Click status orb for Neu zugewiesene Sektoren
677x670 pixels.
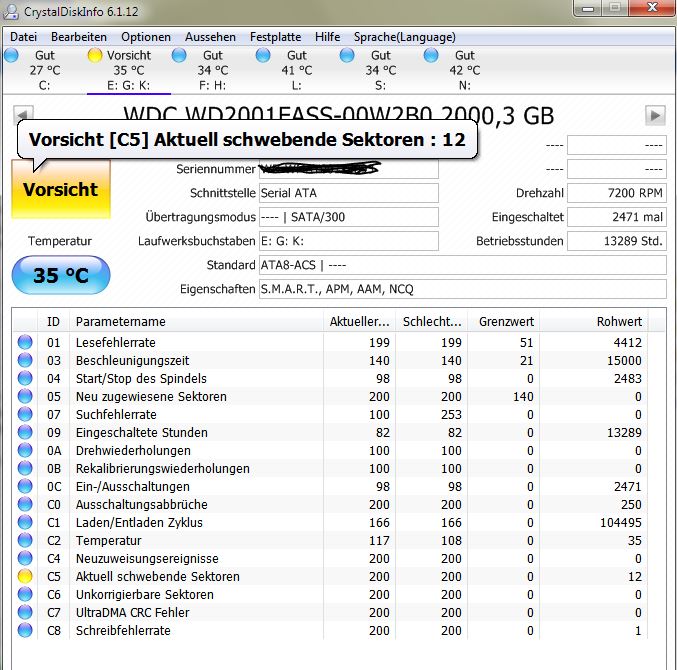point(25,396)
